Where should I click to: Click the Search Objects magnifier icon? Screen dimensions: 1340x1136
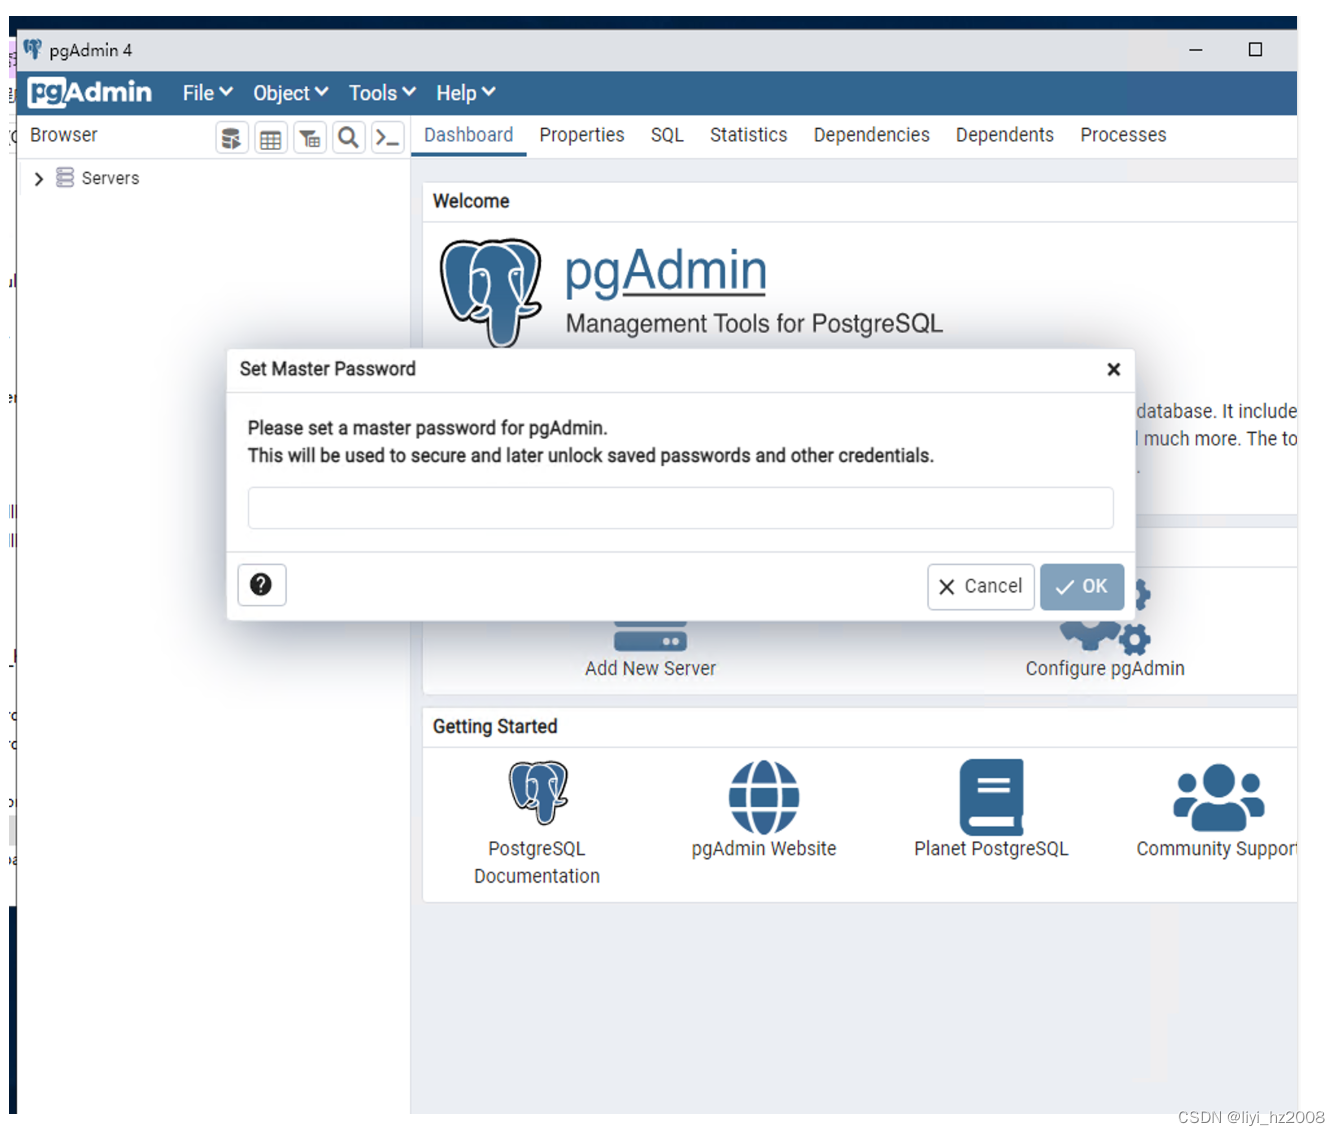click(348, 138)
